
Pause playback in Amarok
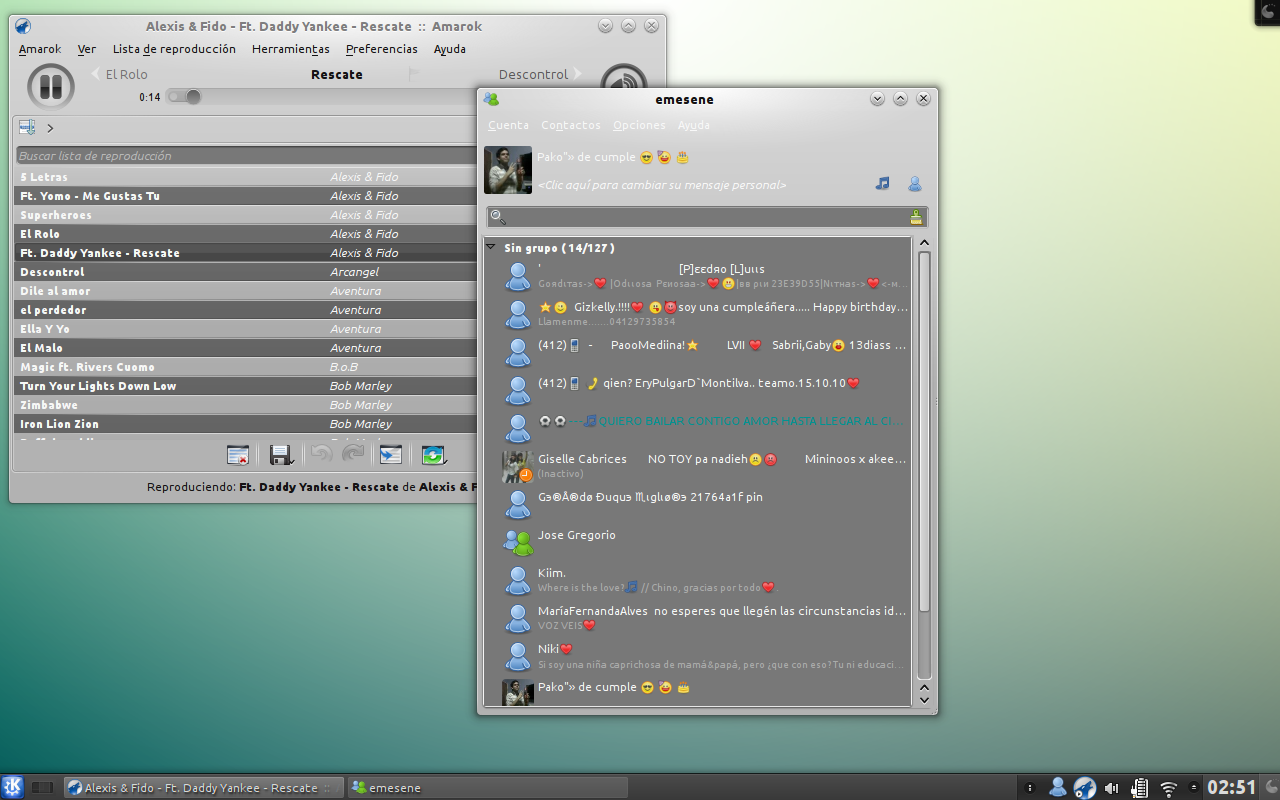pyautogui.click(x=50, y=86)
